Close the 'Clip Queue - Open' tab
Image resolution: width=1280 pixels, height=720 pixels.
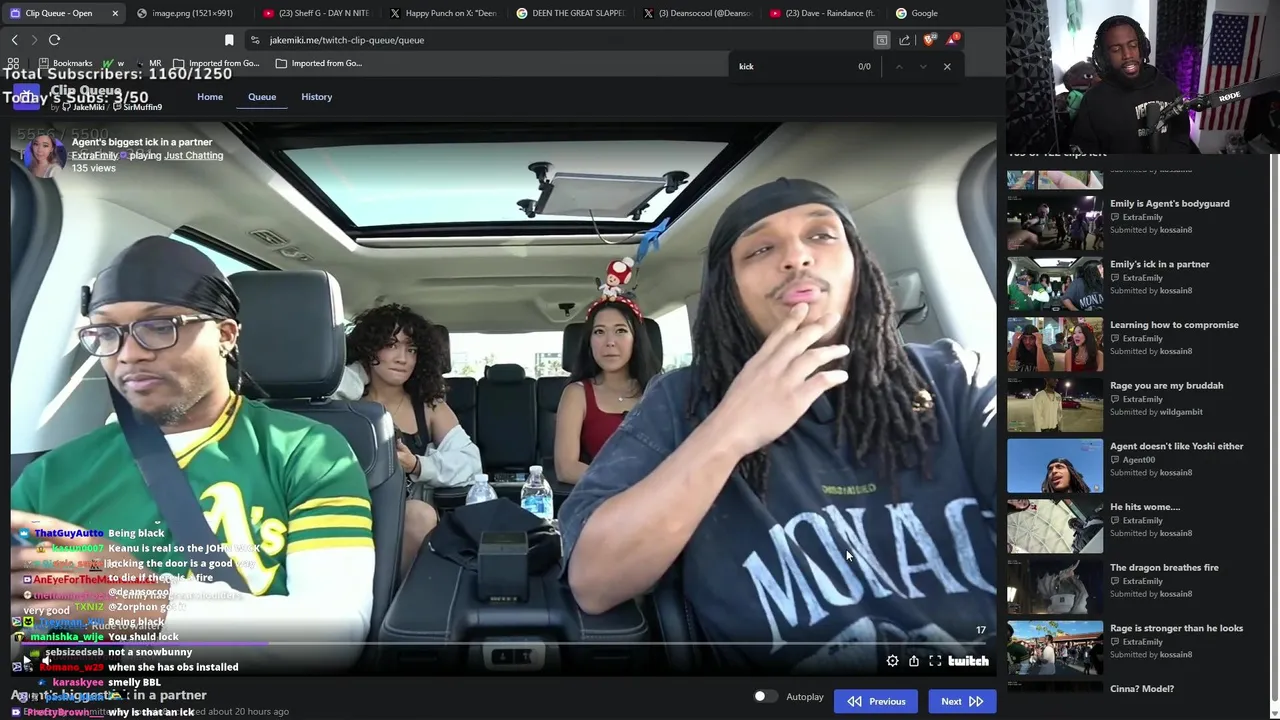[115, 13]
